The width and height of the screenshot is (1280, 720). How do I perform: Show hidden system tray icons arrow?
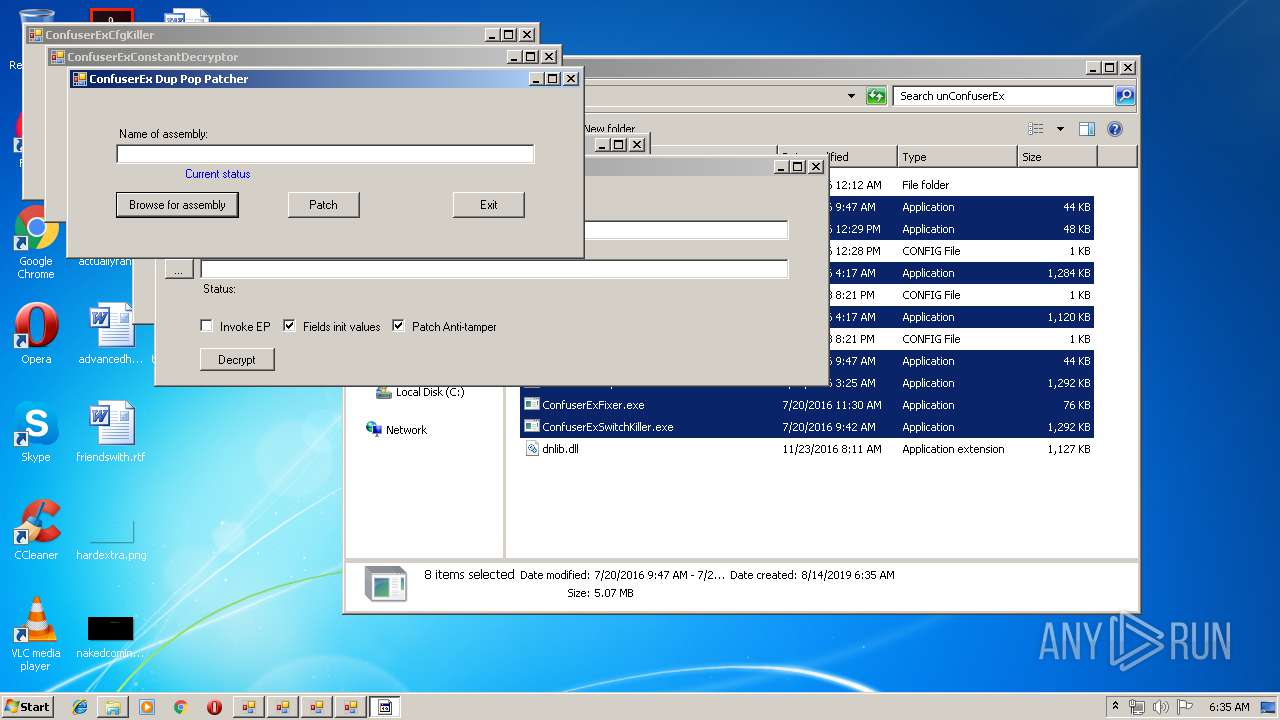1115,706
